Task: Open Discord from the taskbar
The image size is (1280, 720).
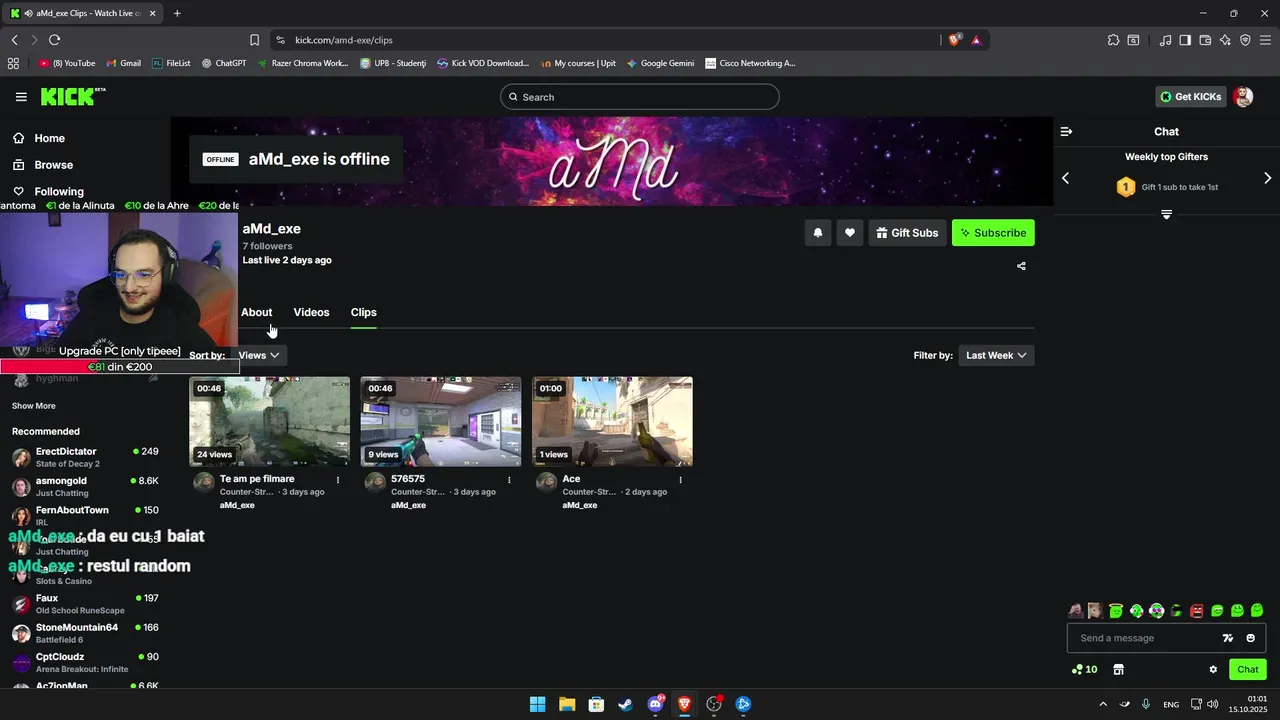Action: 655,704
